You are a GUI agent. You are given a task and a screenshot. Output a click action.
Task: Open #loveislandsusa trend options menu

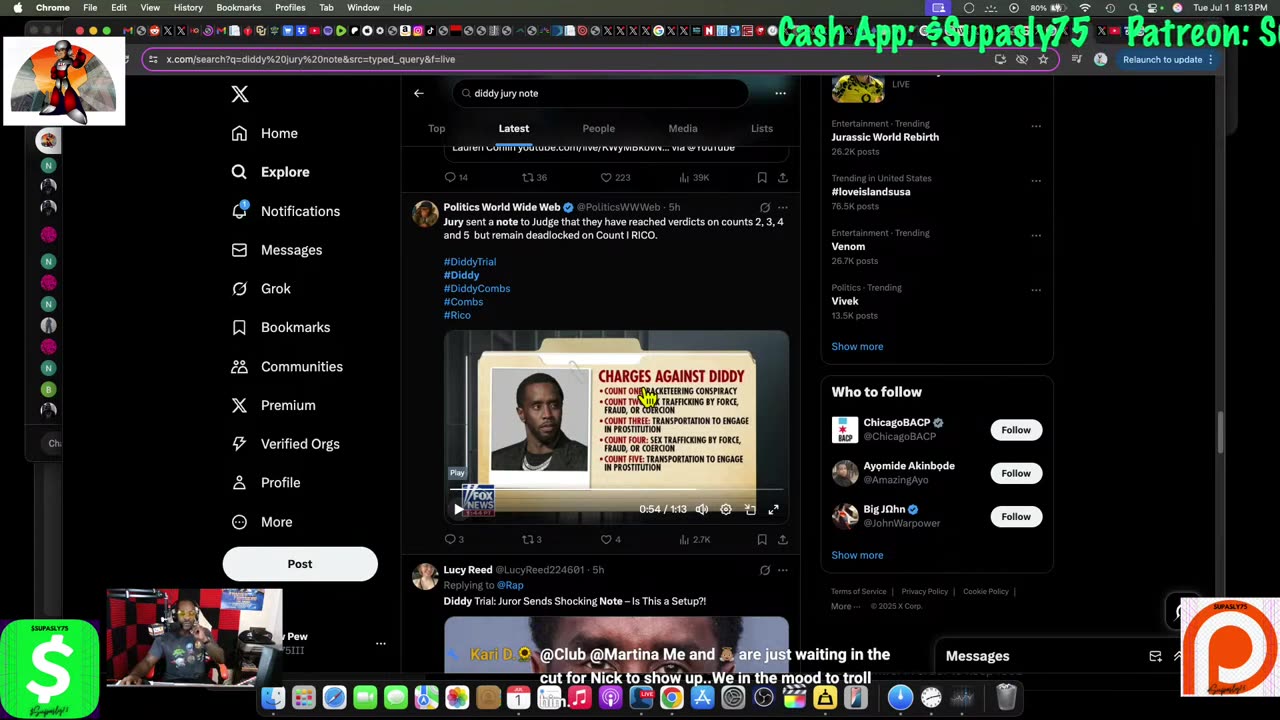click(x=1036, y=181)
